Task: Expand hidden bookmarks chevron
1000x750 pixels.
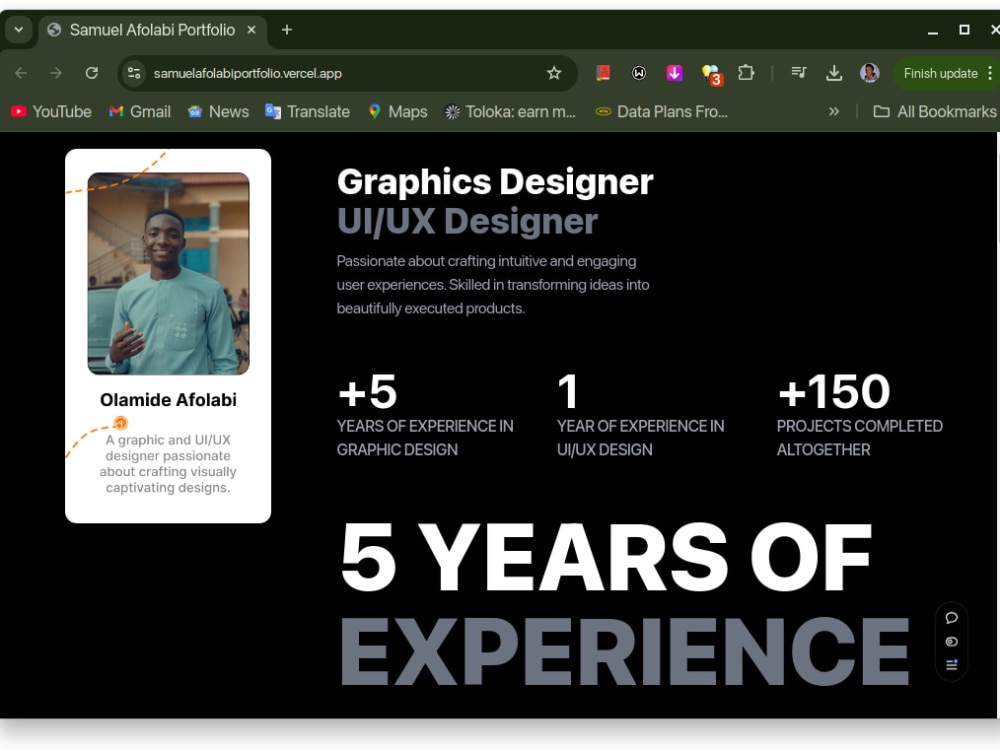Action: point(834,112)
